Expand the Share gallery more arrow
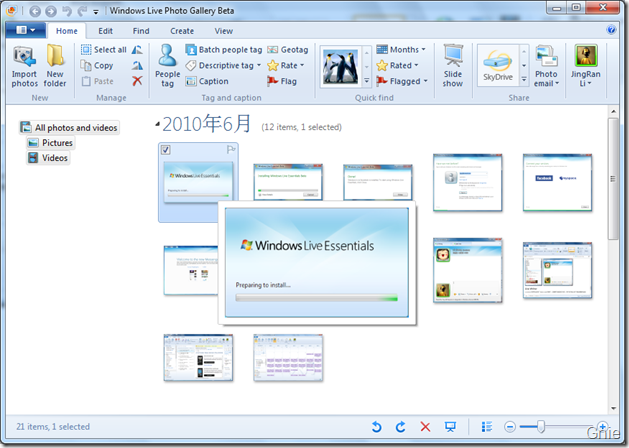Screen dimensions: 629x448 tap(524, 79)
